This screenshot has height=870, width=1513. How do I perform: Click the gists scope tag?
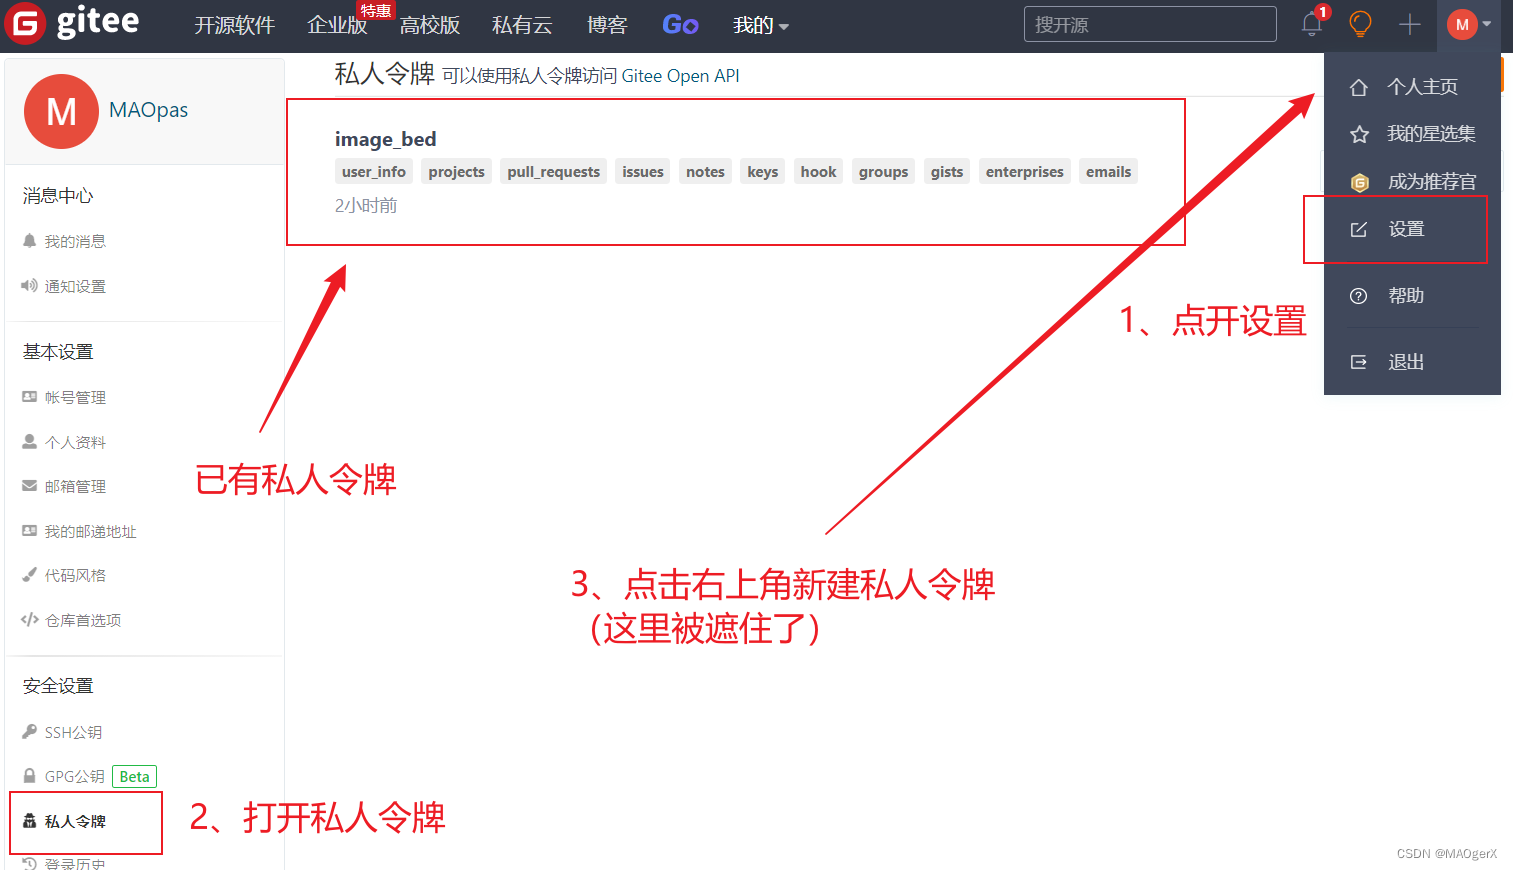click(x=947, y=172)
